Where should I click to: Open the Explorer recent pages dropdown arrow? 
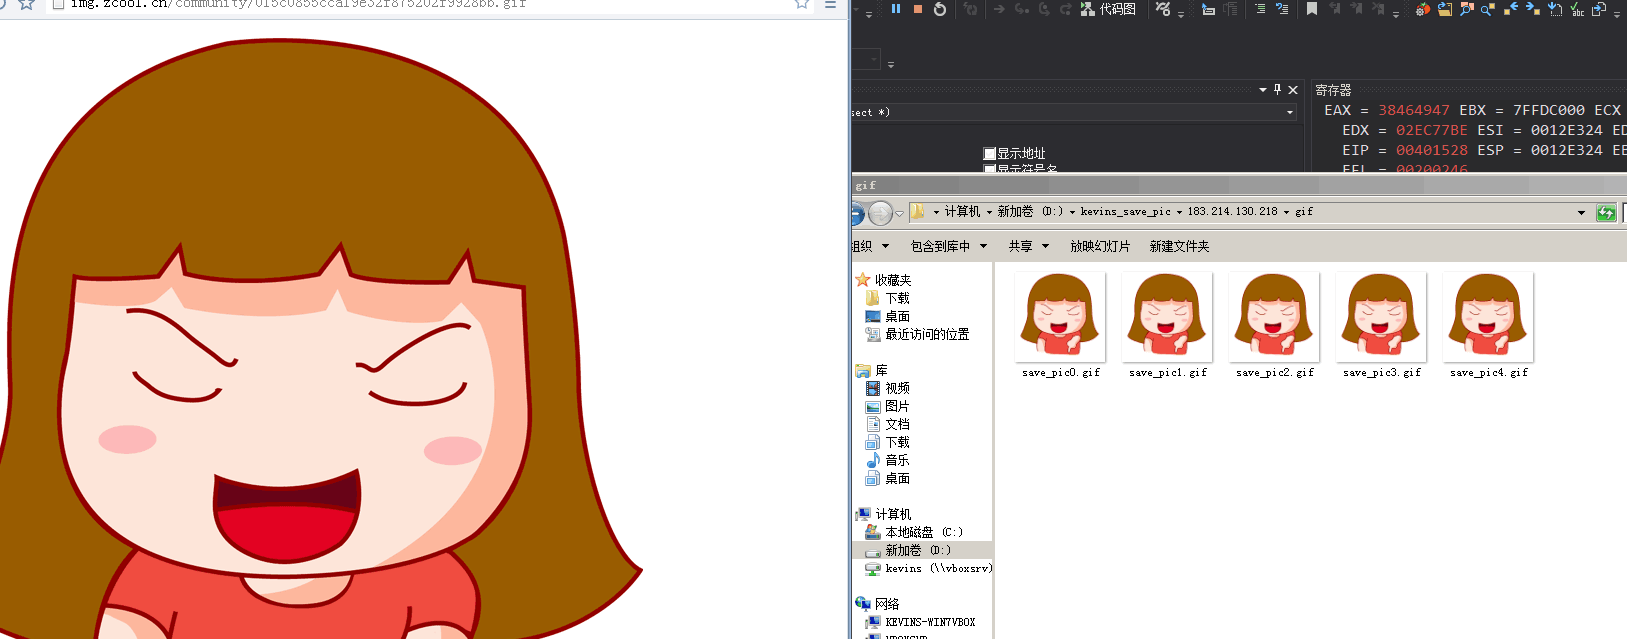(x=899, y=213)
